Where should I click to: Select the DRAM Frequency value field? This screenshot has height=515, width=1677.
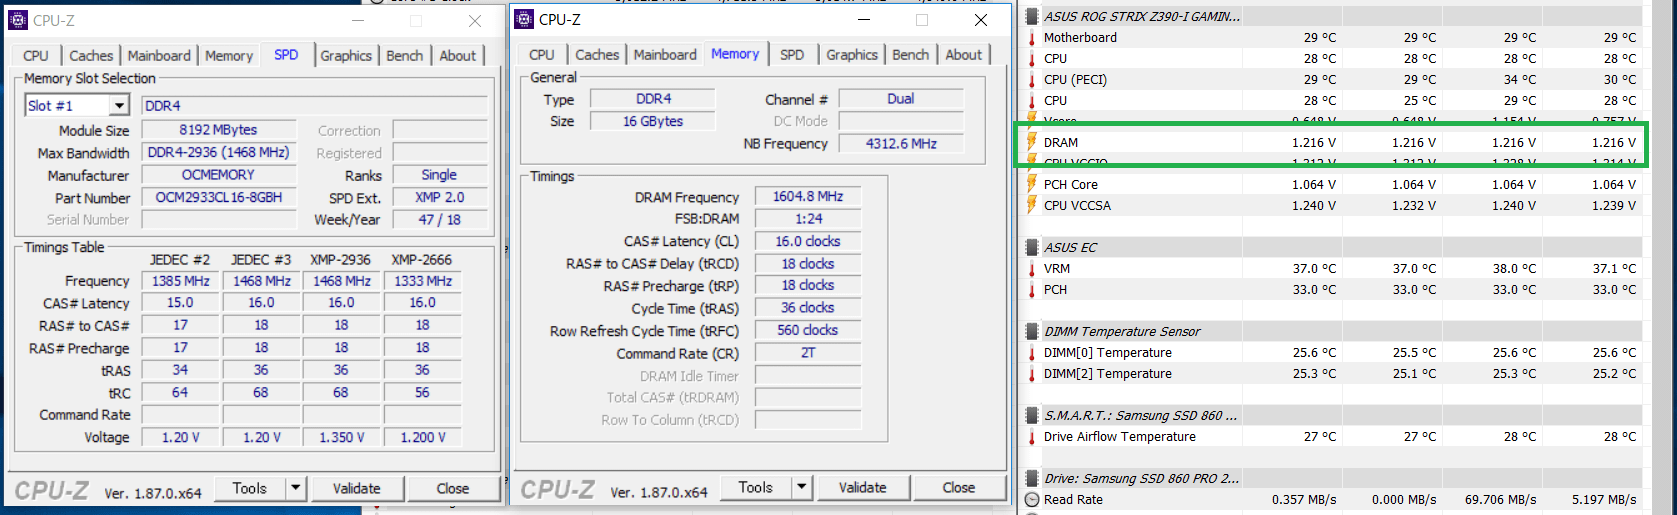tap(808, 196)
